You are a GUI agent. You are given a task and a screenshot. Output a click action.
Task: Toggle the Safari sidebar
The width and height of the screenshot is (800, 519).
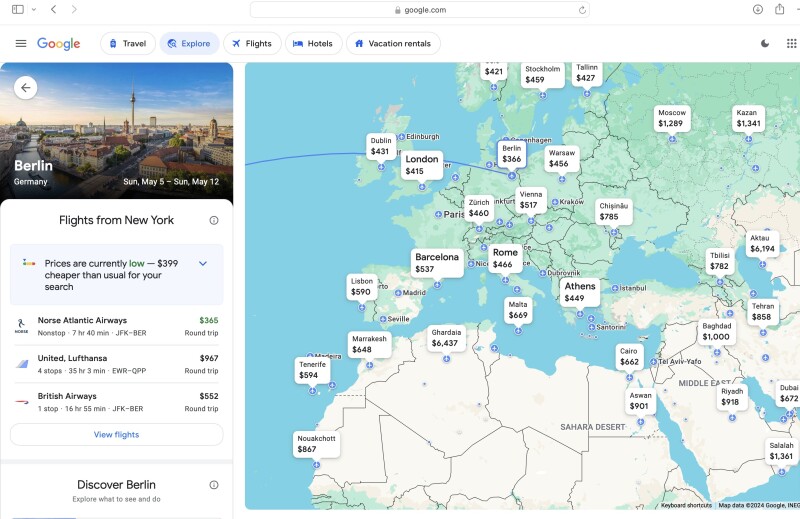[x=18, y=9]
